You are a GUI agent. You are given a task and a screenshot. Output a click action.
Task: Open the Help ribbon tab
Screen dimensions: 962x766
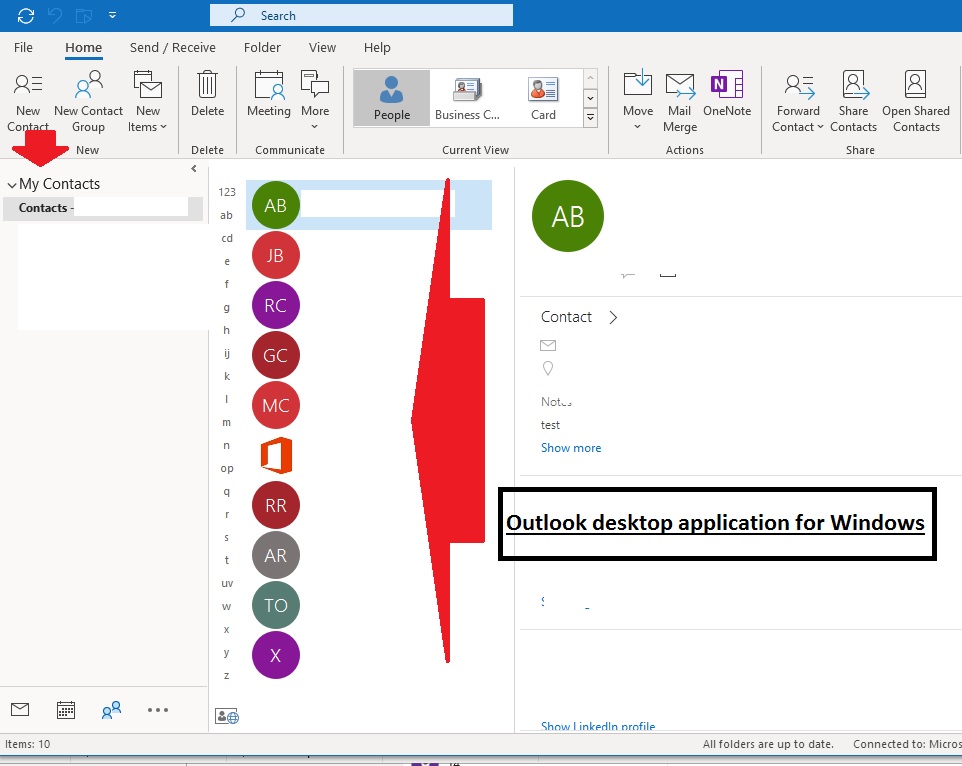point(377,47)
